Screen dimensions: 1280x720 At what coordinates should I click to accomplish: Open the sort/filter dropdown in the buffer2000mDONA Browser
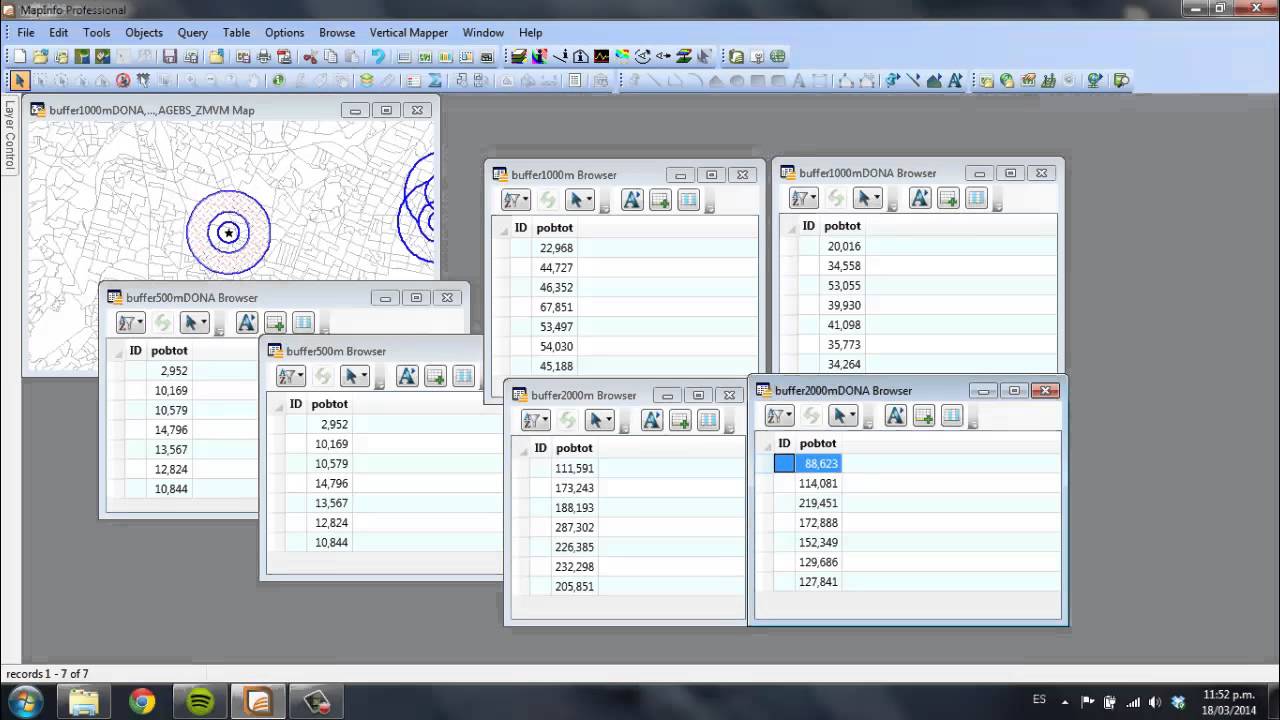pos(779,416)
